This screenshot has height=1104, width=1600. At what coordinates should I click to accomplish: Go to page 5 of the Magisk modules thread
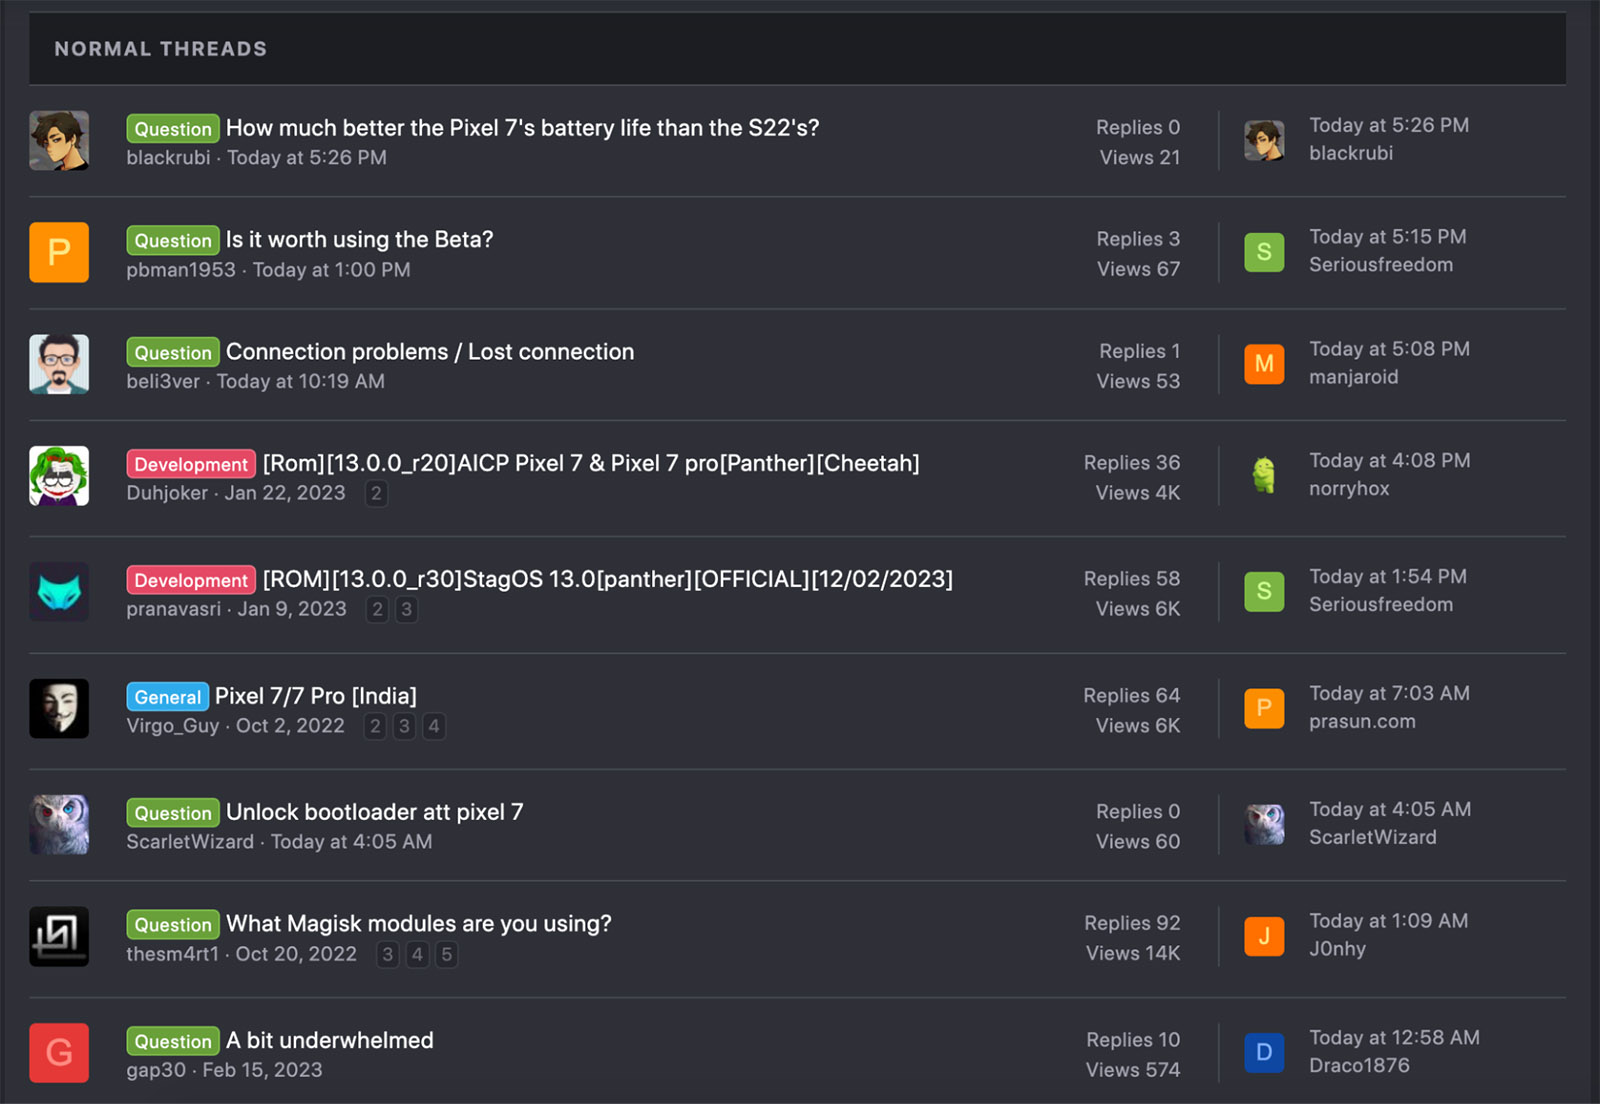446,955
